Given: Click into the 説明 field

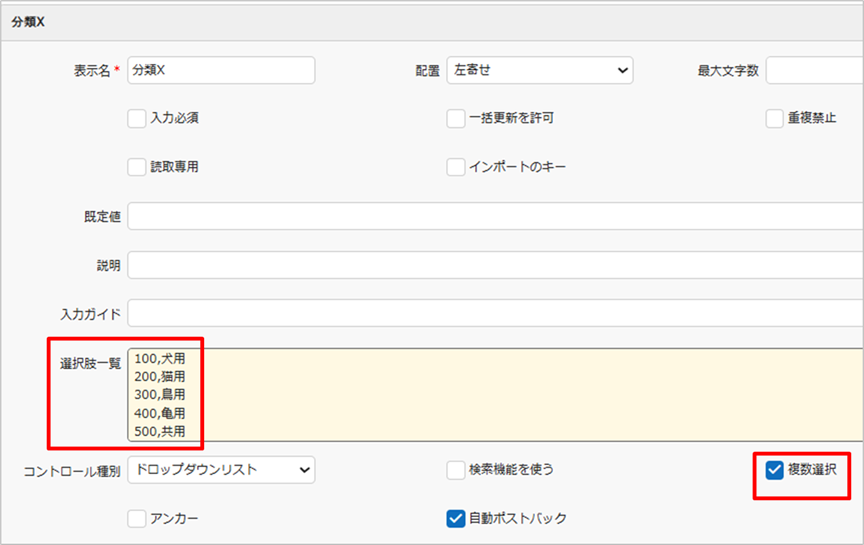Looking at the screenshot, I should tap(495, 265).
